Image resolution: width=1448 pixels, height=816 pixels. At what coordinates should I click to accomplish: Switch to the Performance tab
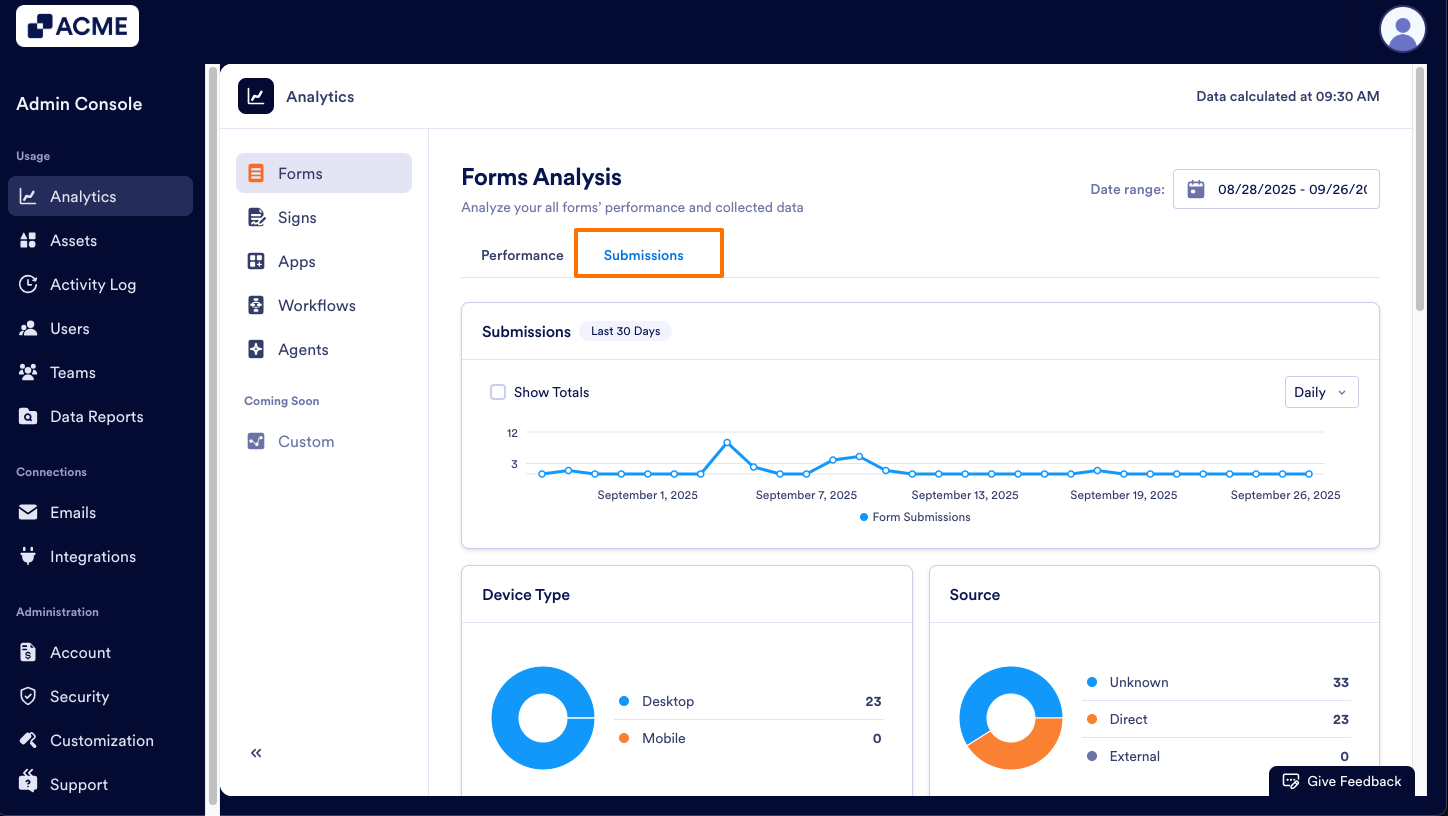[521, 255]
